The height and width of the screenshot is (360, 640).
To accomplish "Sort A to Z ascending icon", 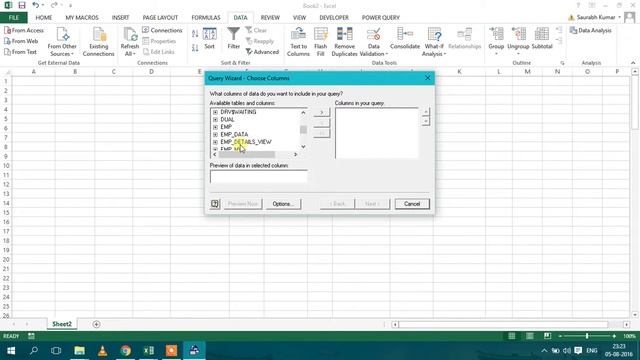I will coord(195,34).
